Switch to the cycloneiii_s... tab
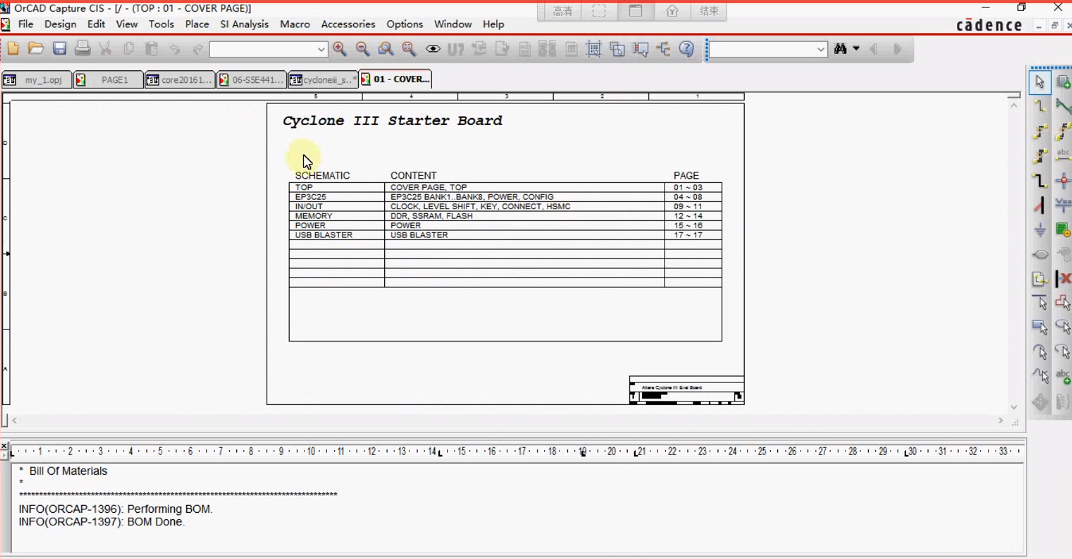This screenshot has height=559, width=1072. point(323,80)
